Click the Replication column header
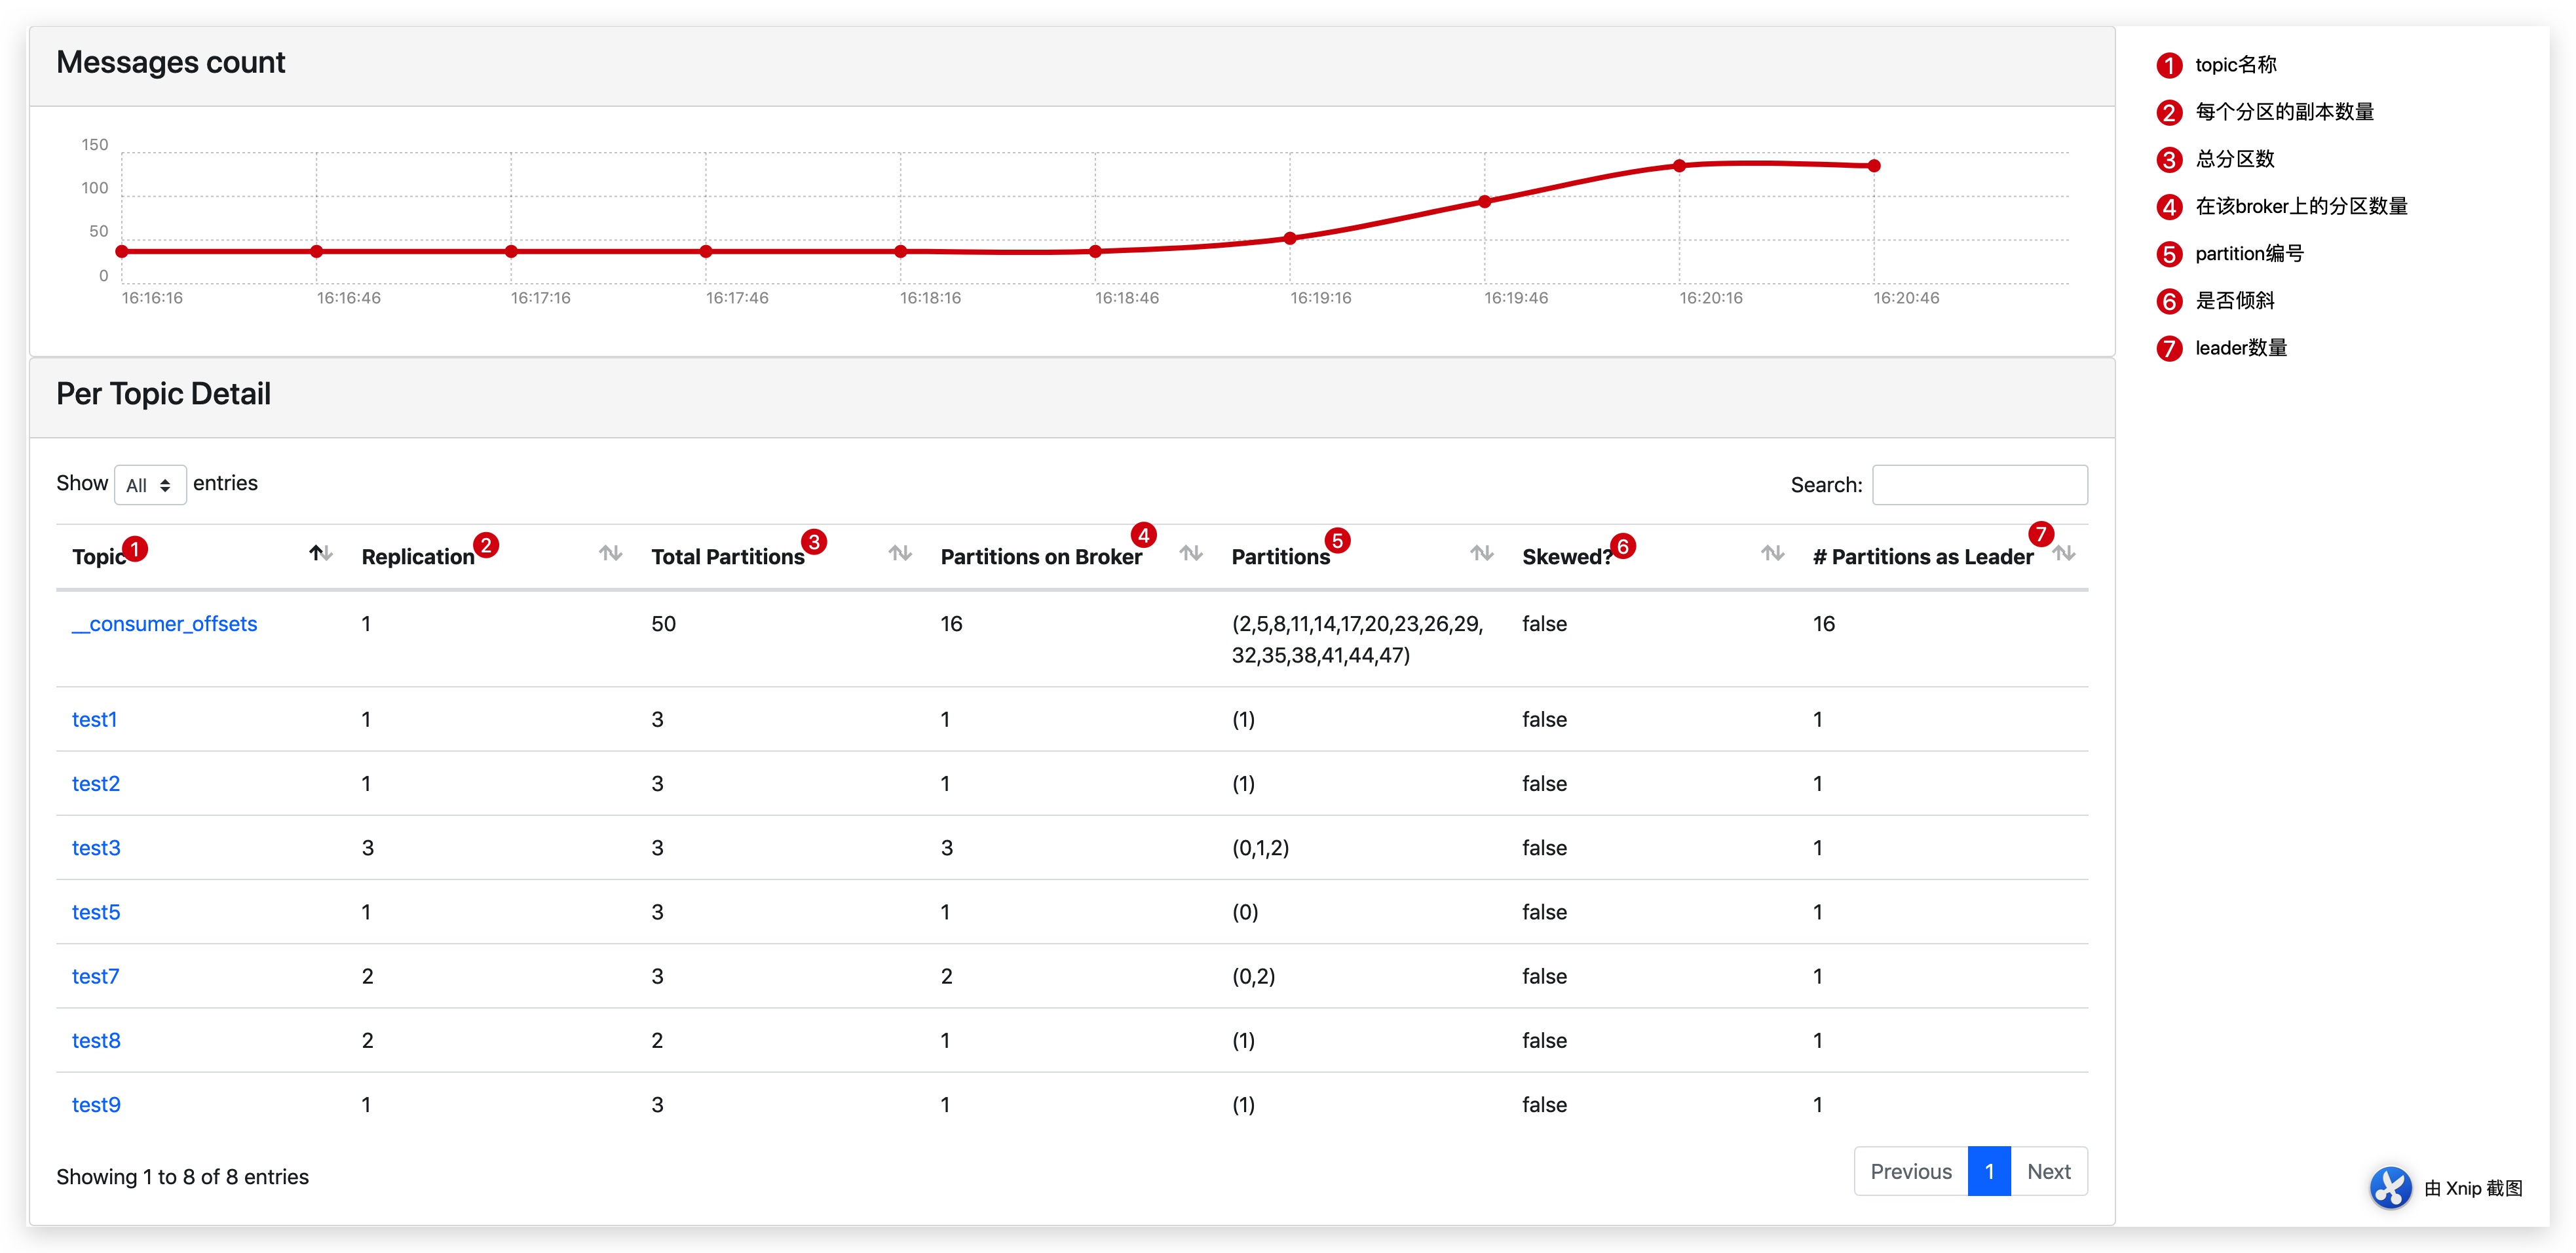Screen dimensions: 2576x1253 418,557
